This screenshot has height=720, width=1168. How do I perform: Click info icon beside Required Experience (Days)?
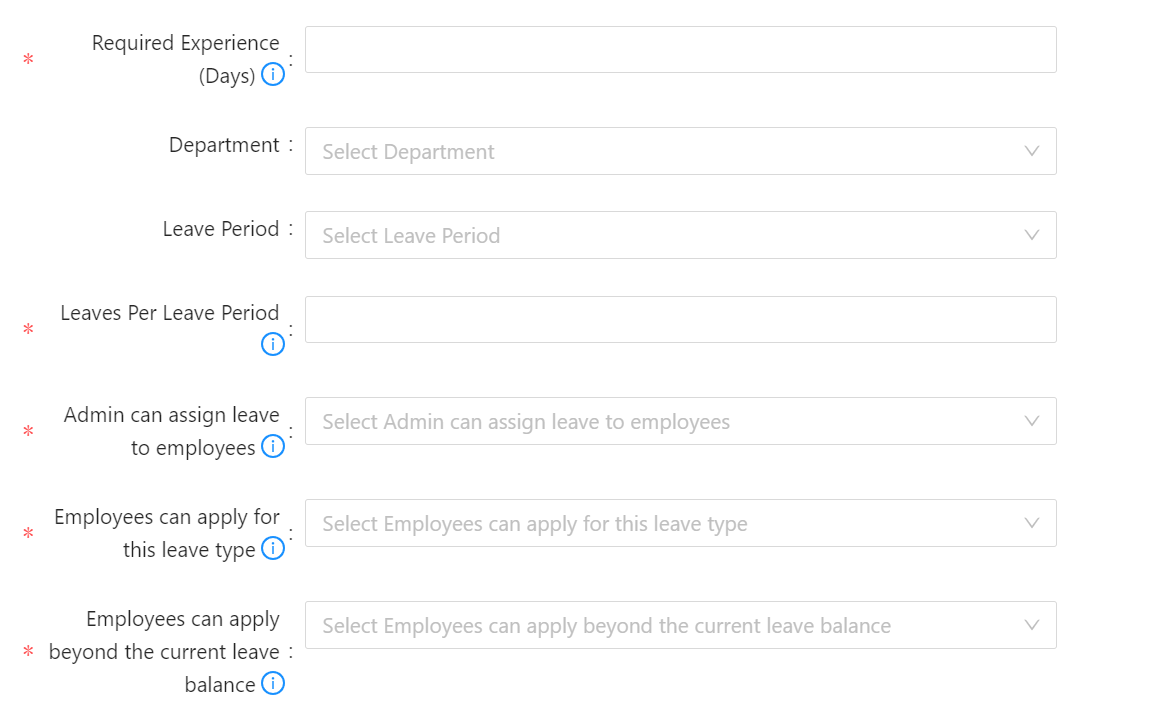point(273,74)
